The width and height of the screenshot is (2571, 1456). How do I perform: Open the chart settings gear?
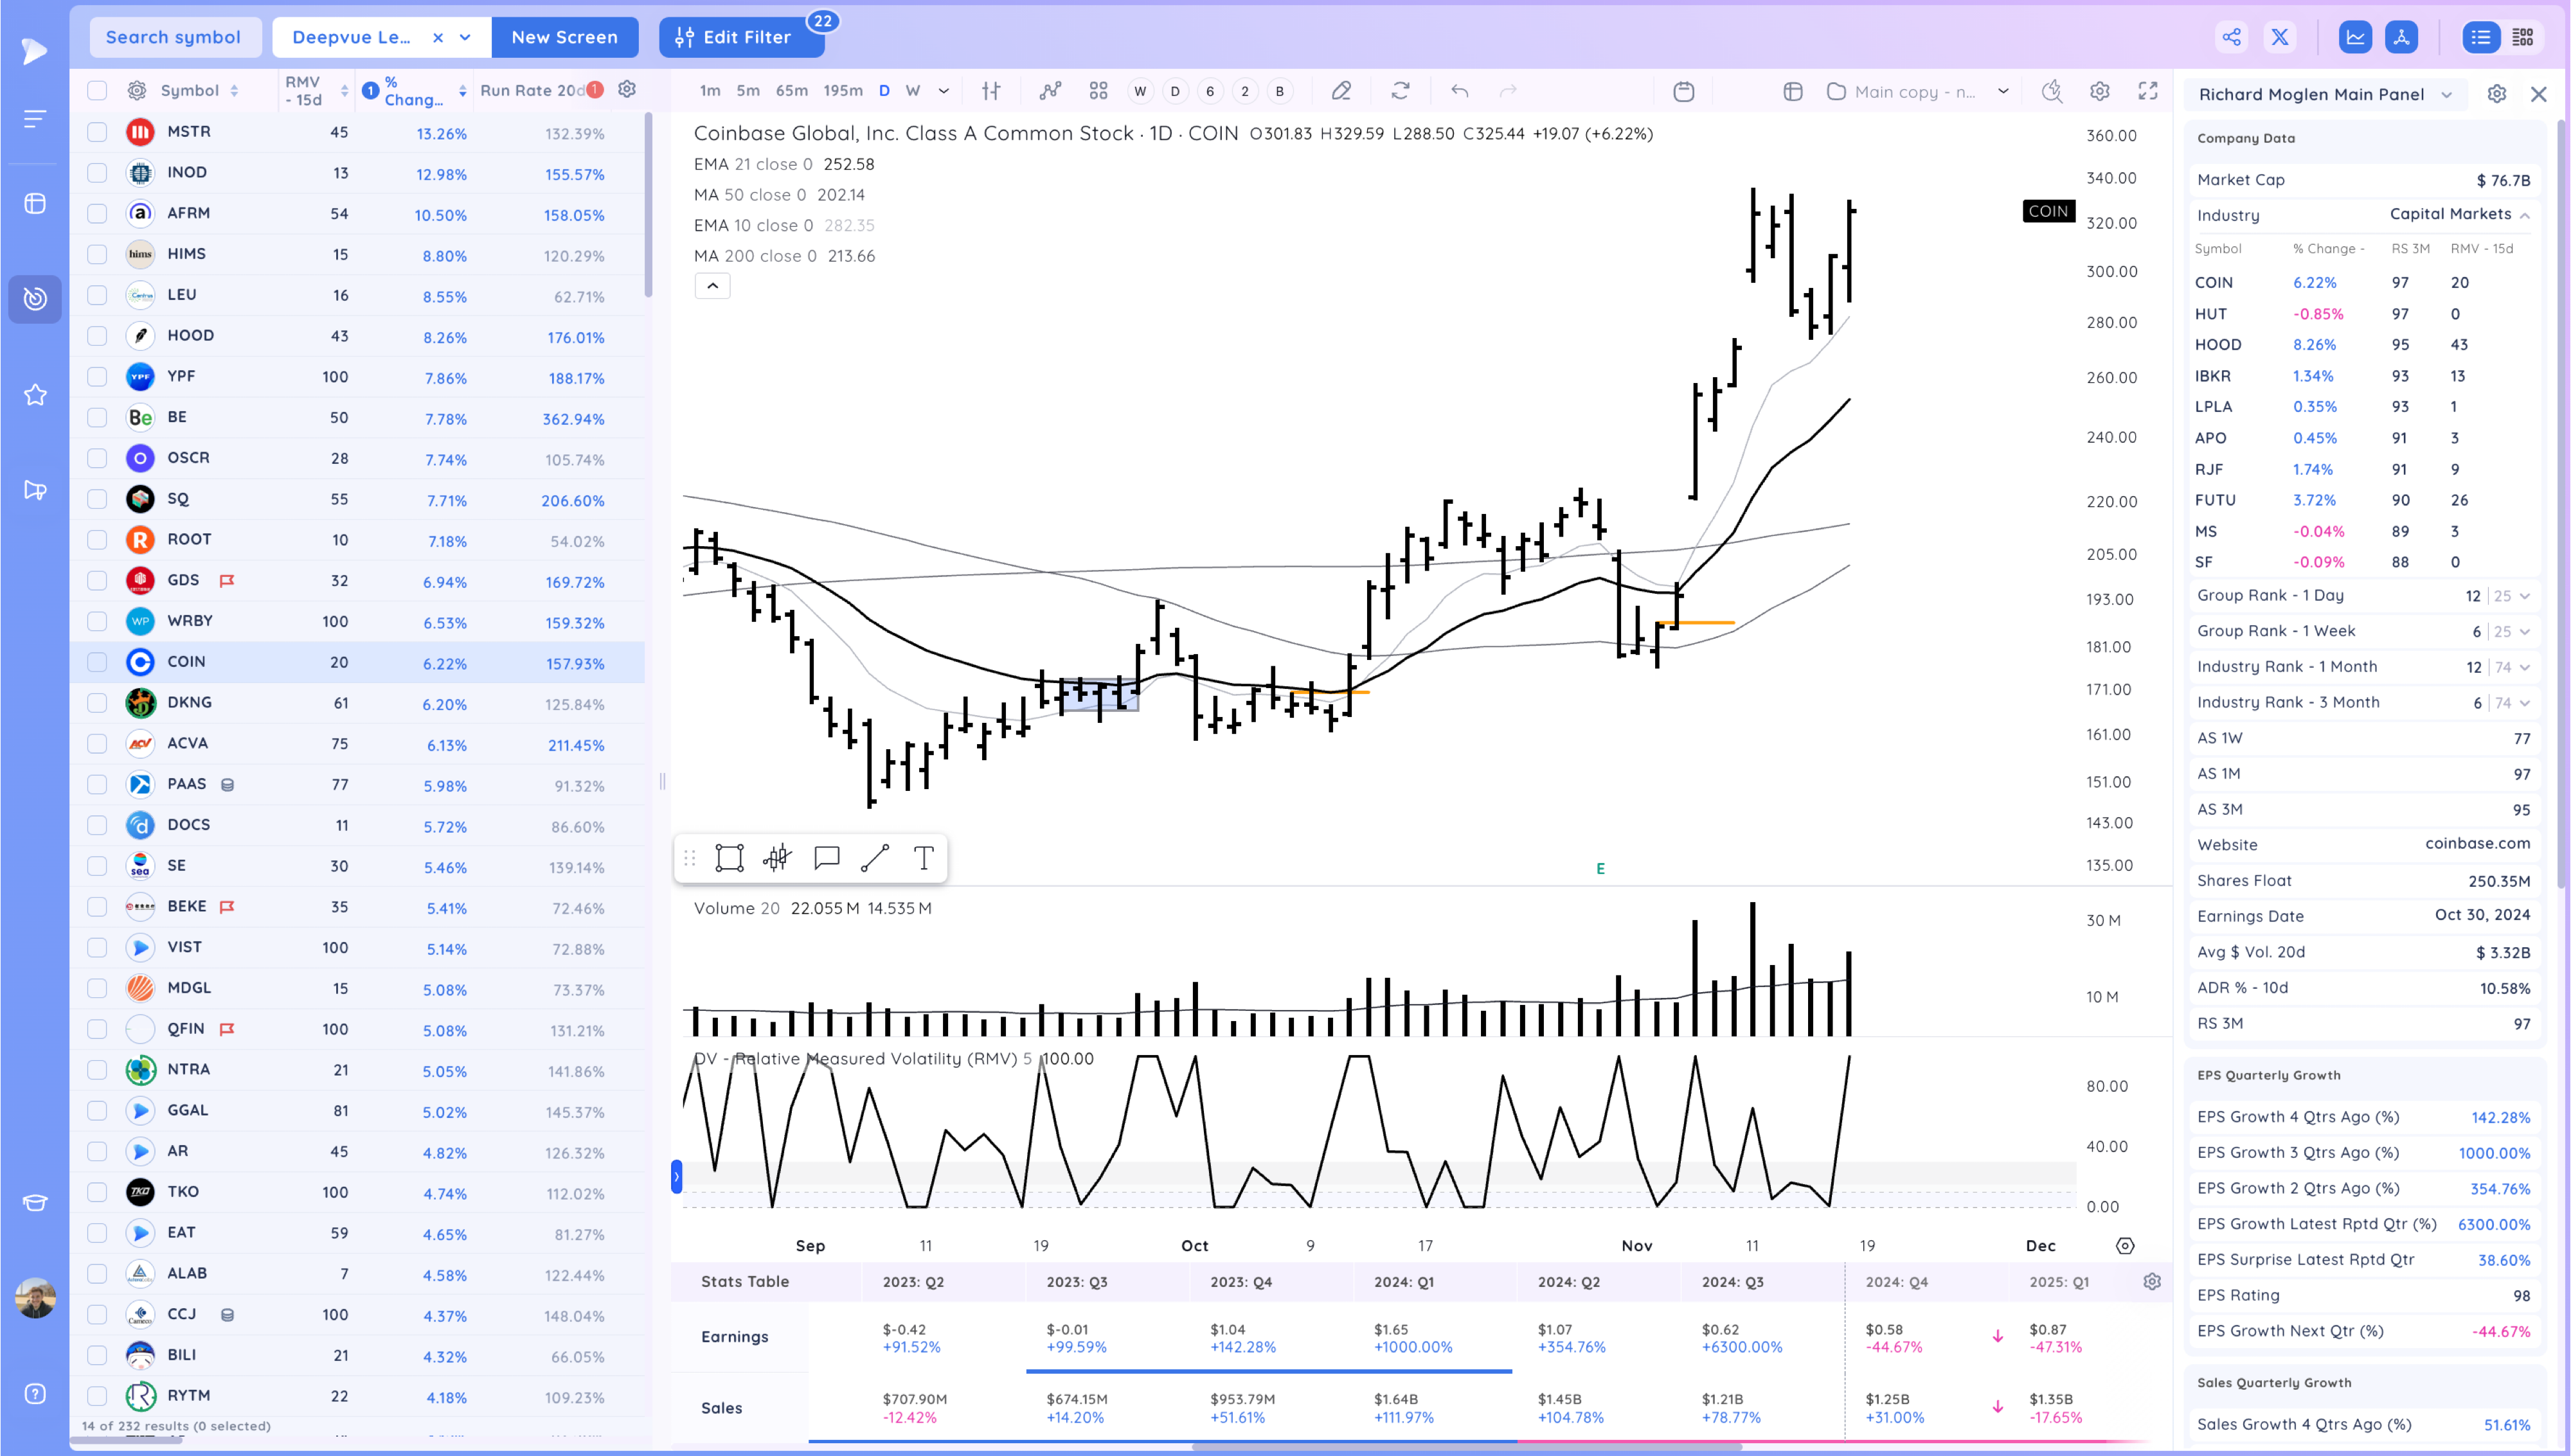2099,91
